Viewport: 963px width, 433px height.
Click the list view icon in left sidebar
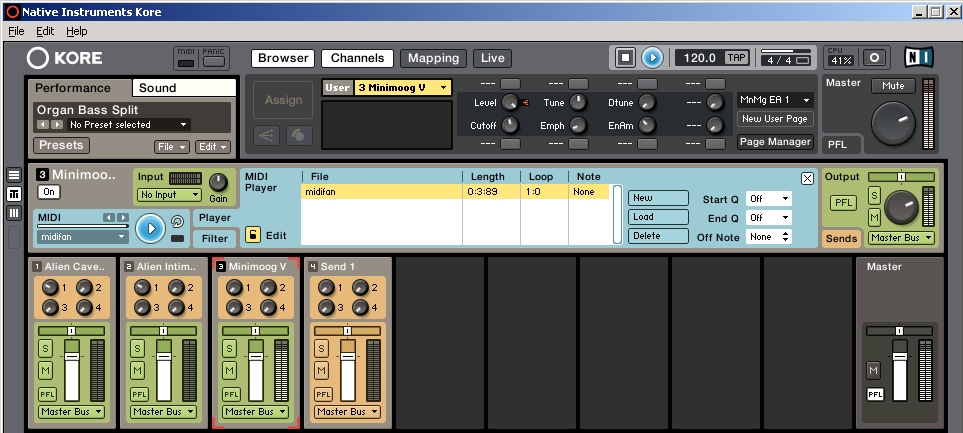pos(14,175)
